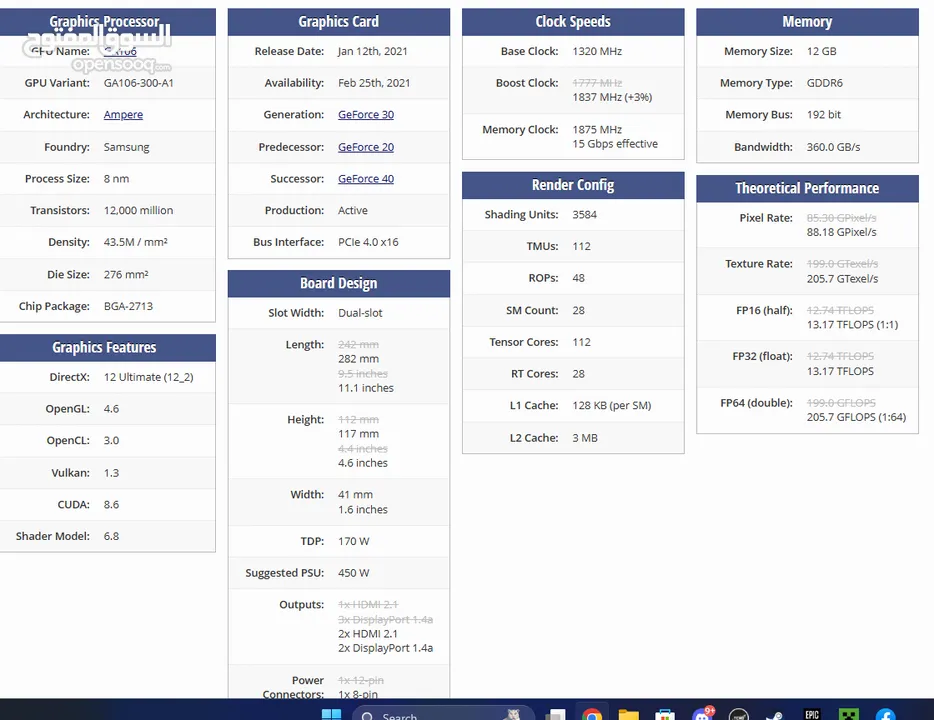Click the tiger image in the search box
The height and width of the screenshot is (720, 934).
[513, 714]
